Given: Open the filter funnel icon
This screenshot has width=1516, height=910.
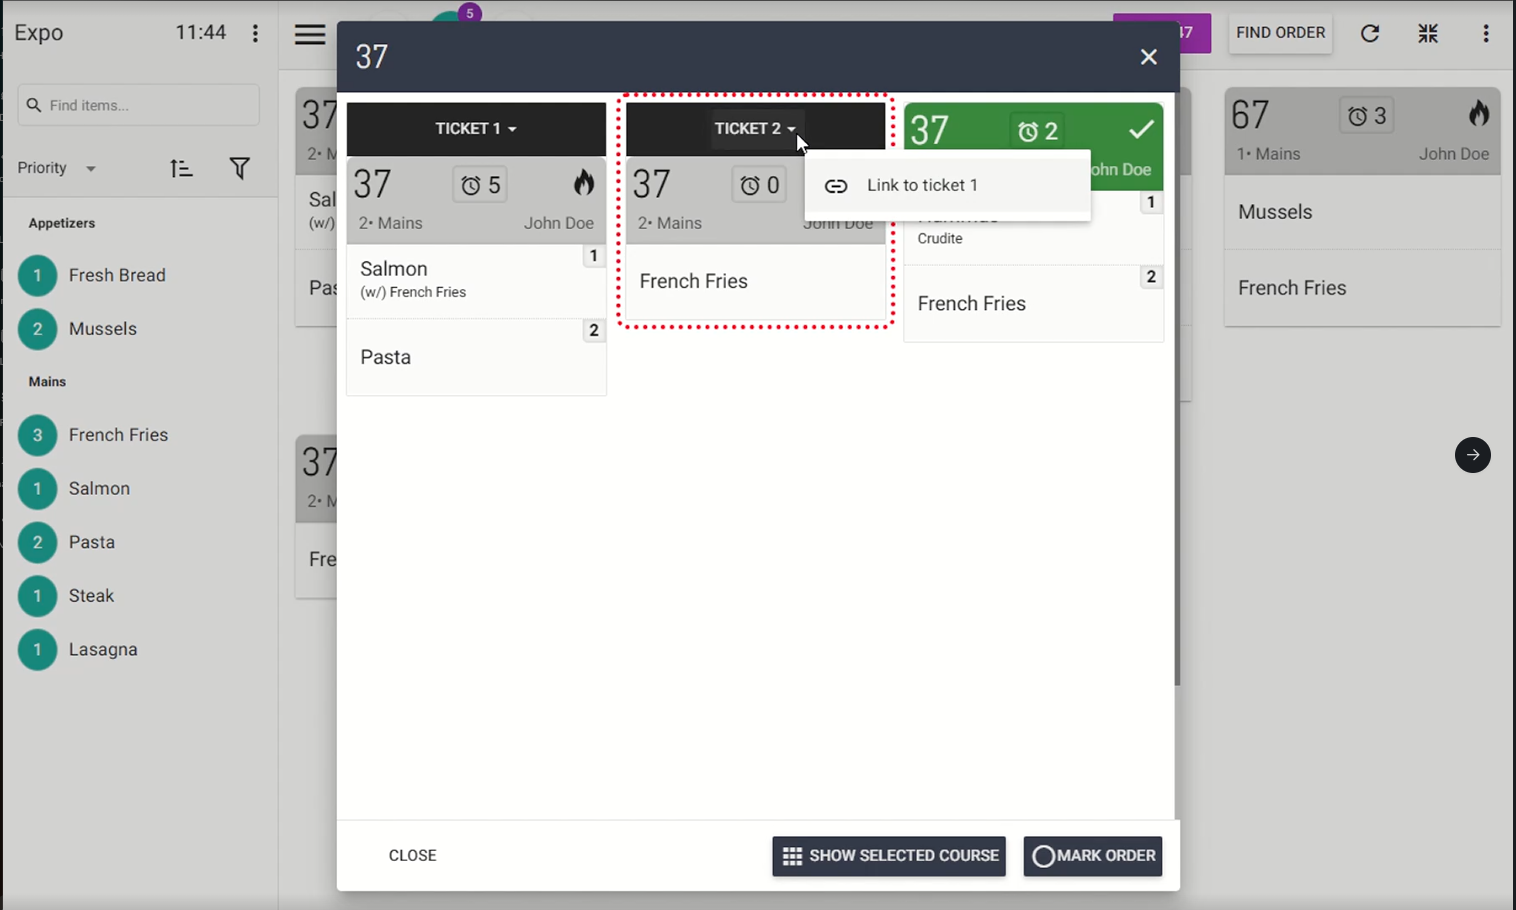Looking at the screenshot, I should pos(240,168).
